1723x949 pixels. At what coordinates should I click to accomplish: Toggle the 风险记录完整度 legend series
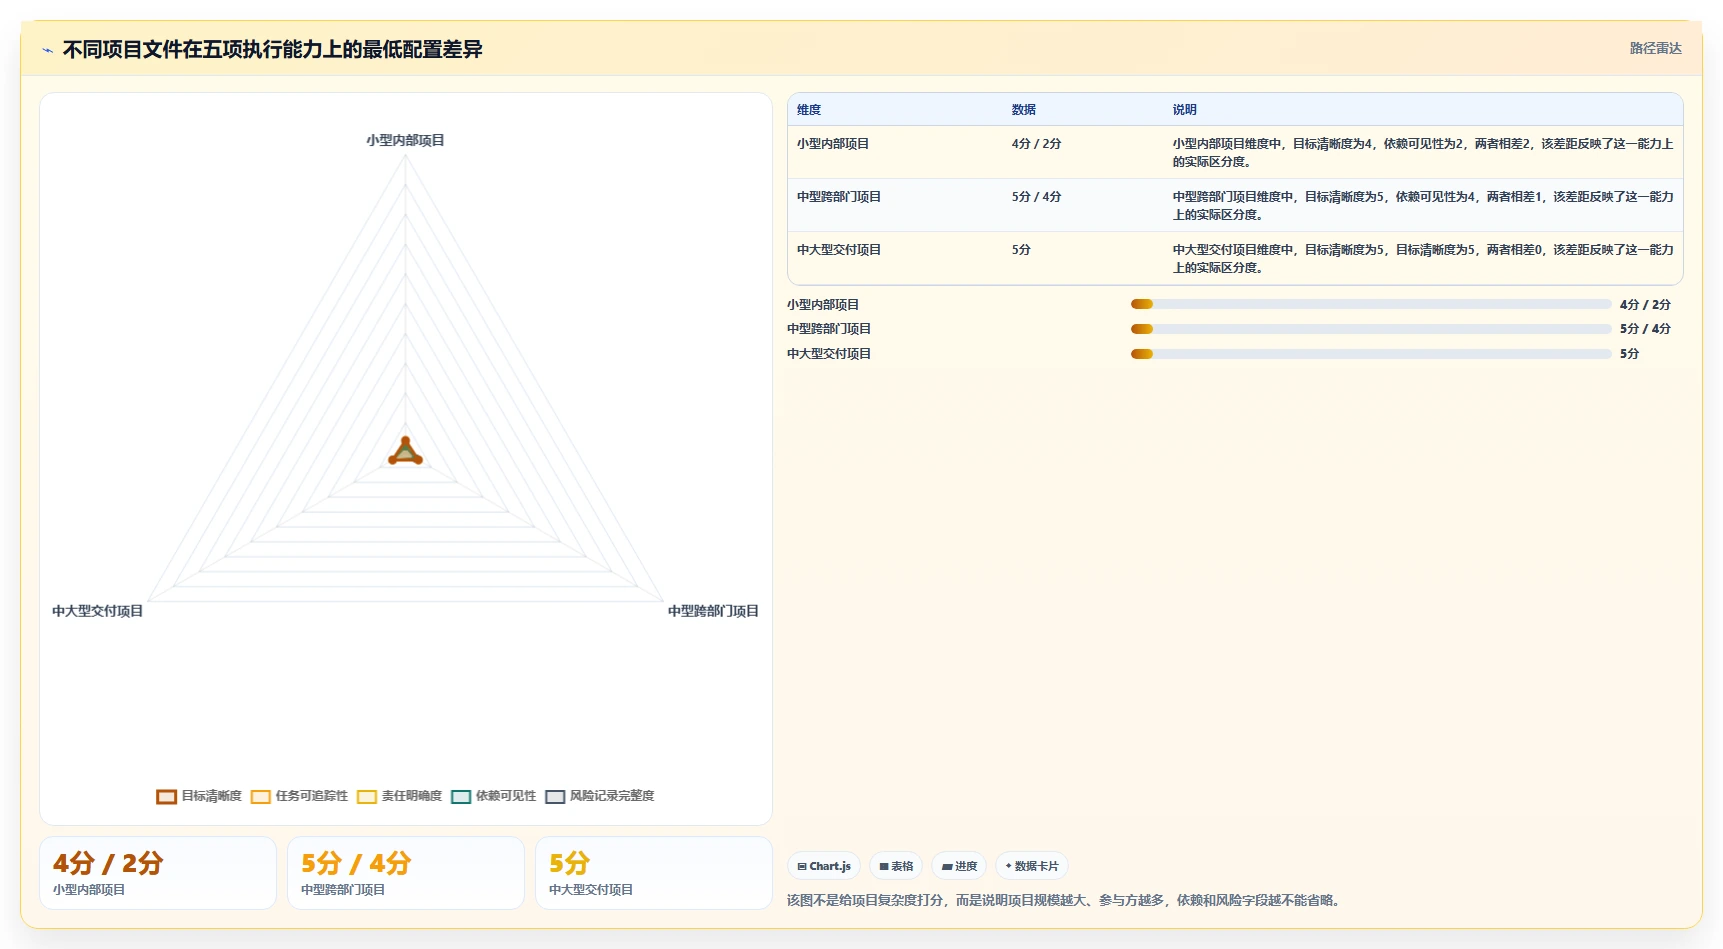(599, 796)
